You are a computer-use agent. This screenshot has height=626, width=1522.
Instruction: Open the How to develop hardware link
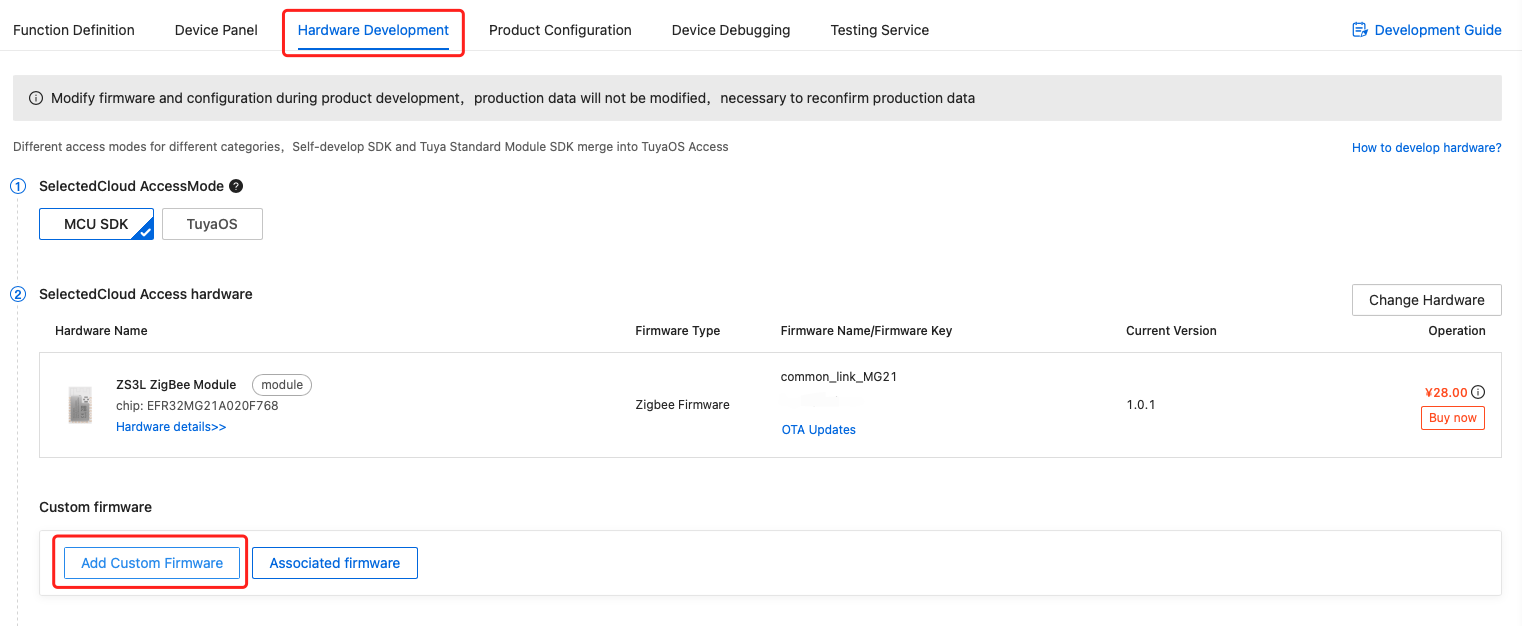(x=1427, y=147)
